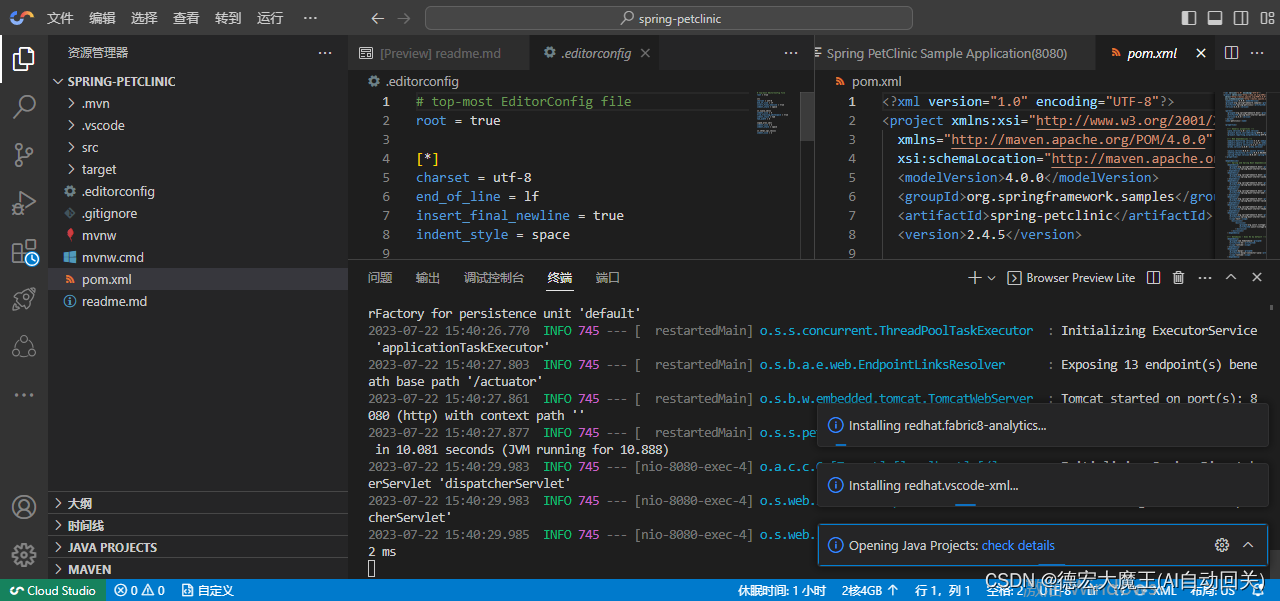
Task: Go back with the navigation arrow
Action: click(x=377, y=18)
